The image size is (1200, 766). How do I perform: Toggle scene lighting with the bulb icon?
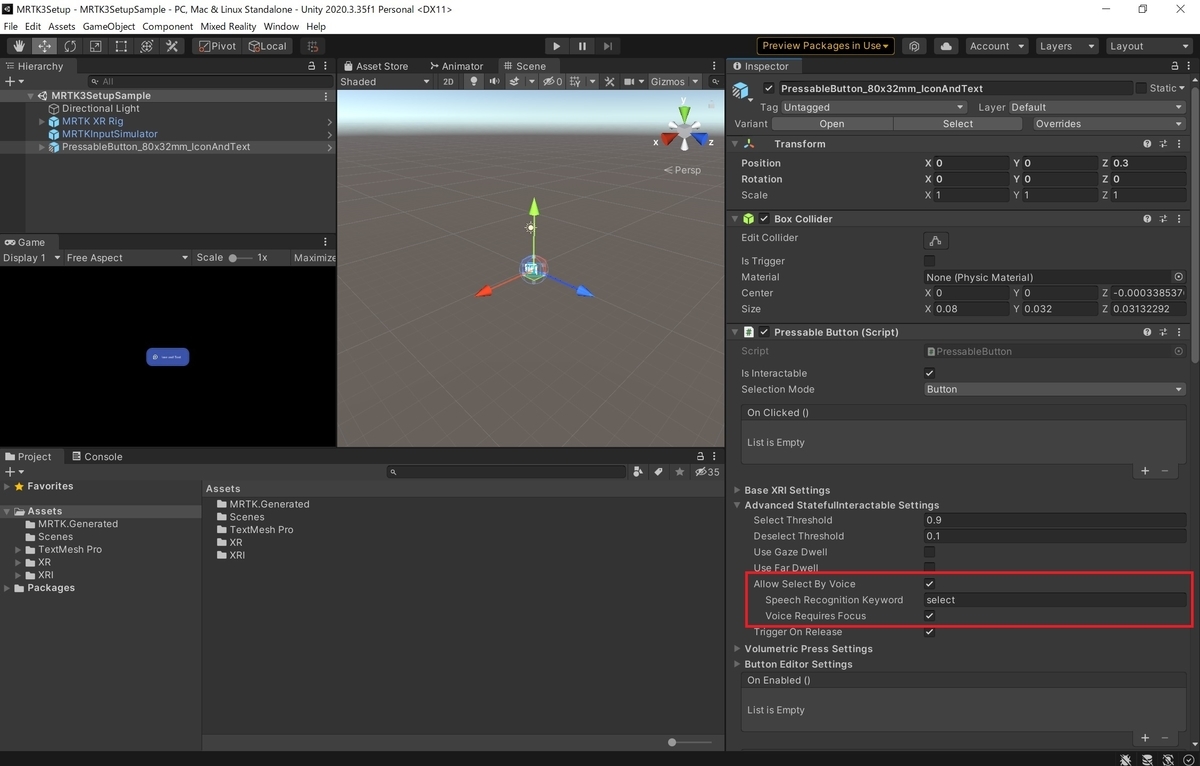pos(474,82)
